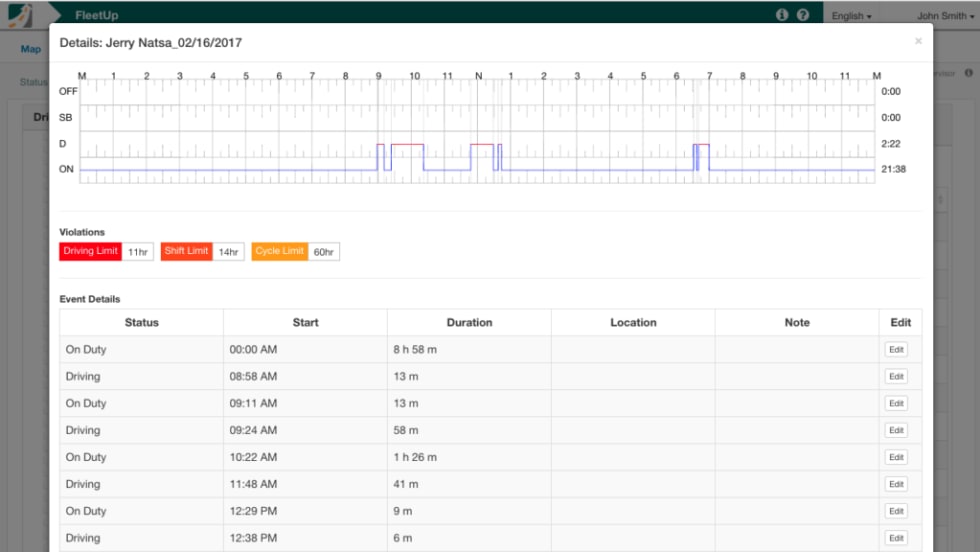Click the driving segment near noon on graph
Viewport: 980px width, 552px height.
482,145
